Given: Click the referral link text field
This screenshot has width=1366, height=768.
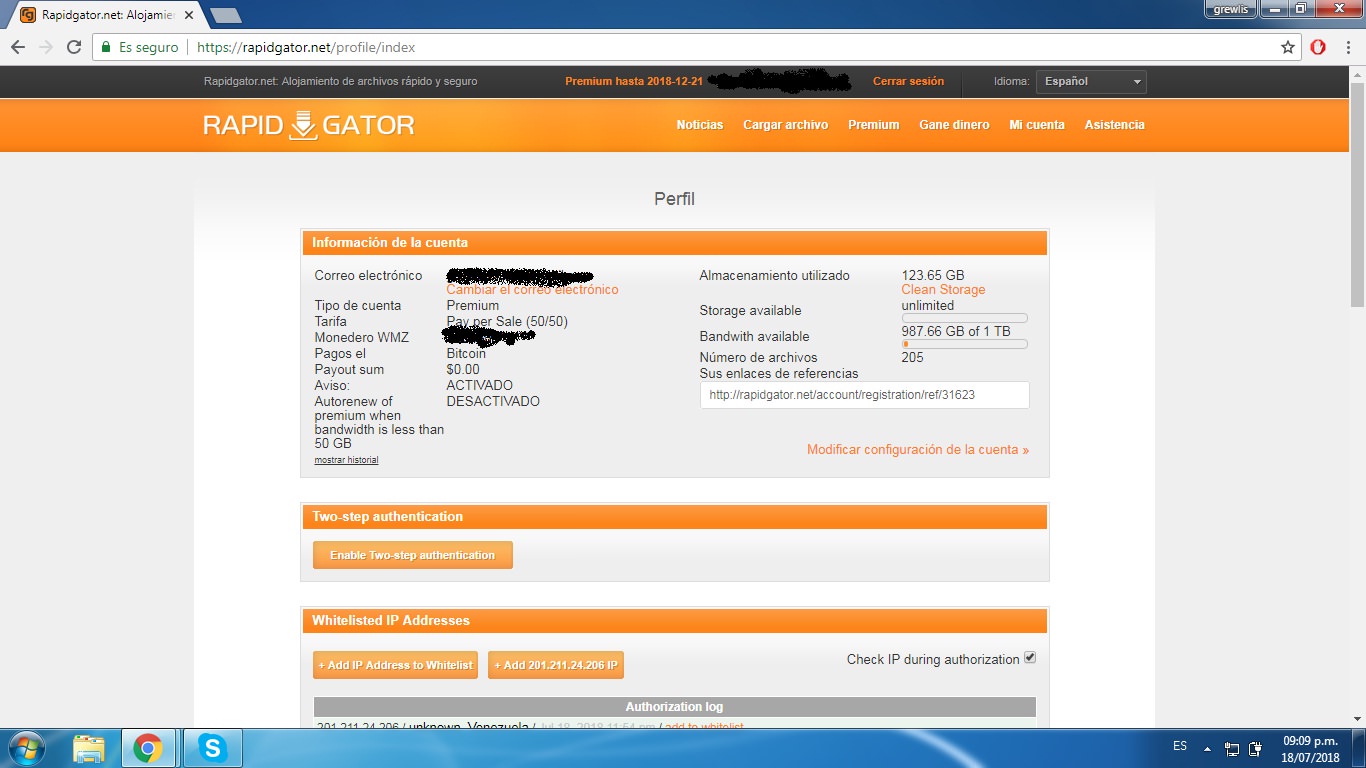Looking at the screenshot, I should tap(864, 395).
